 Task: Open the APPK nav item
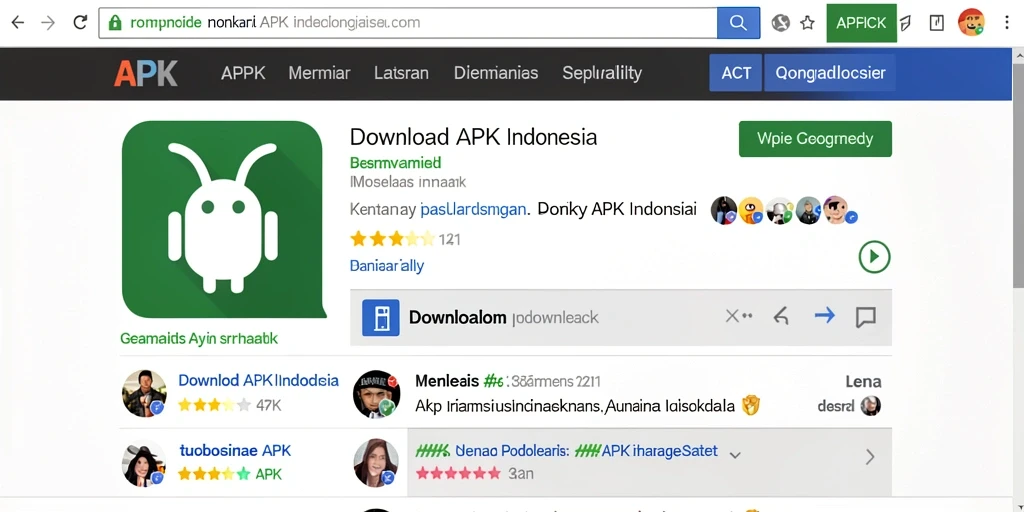[243, 73]
